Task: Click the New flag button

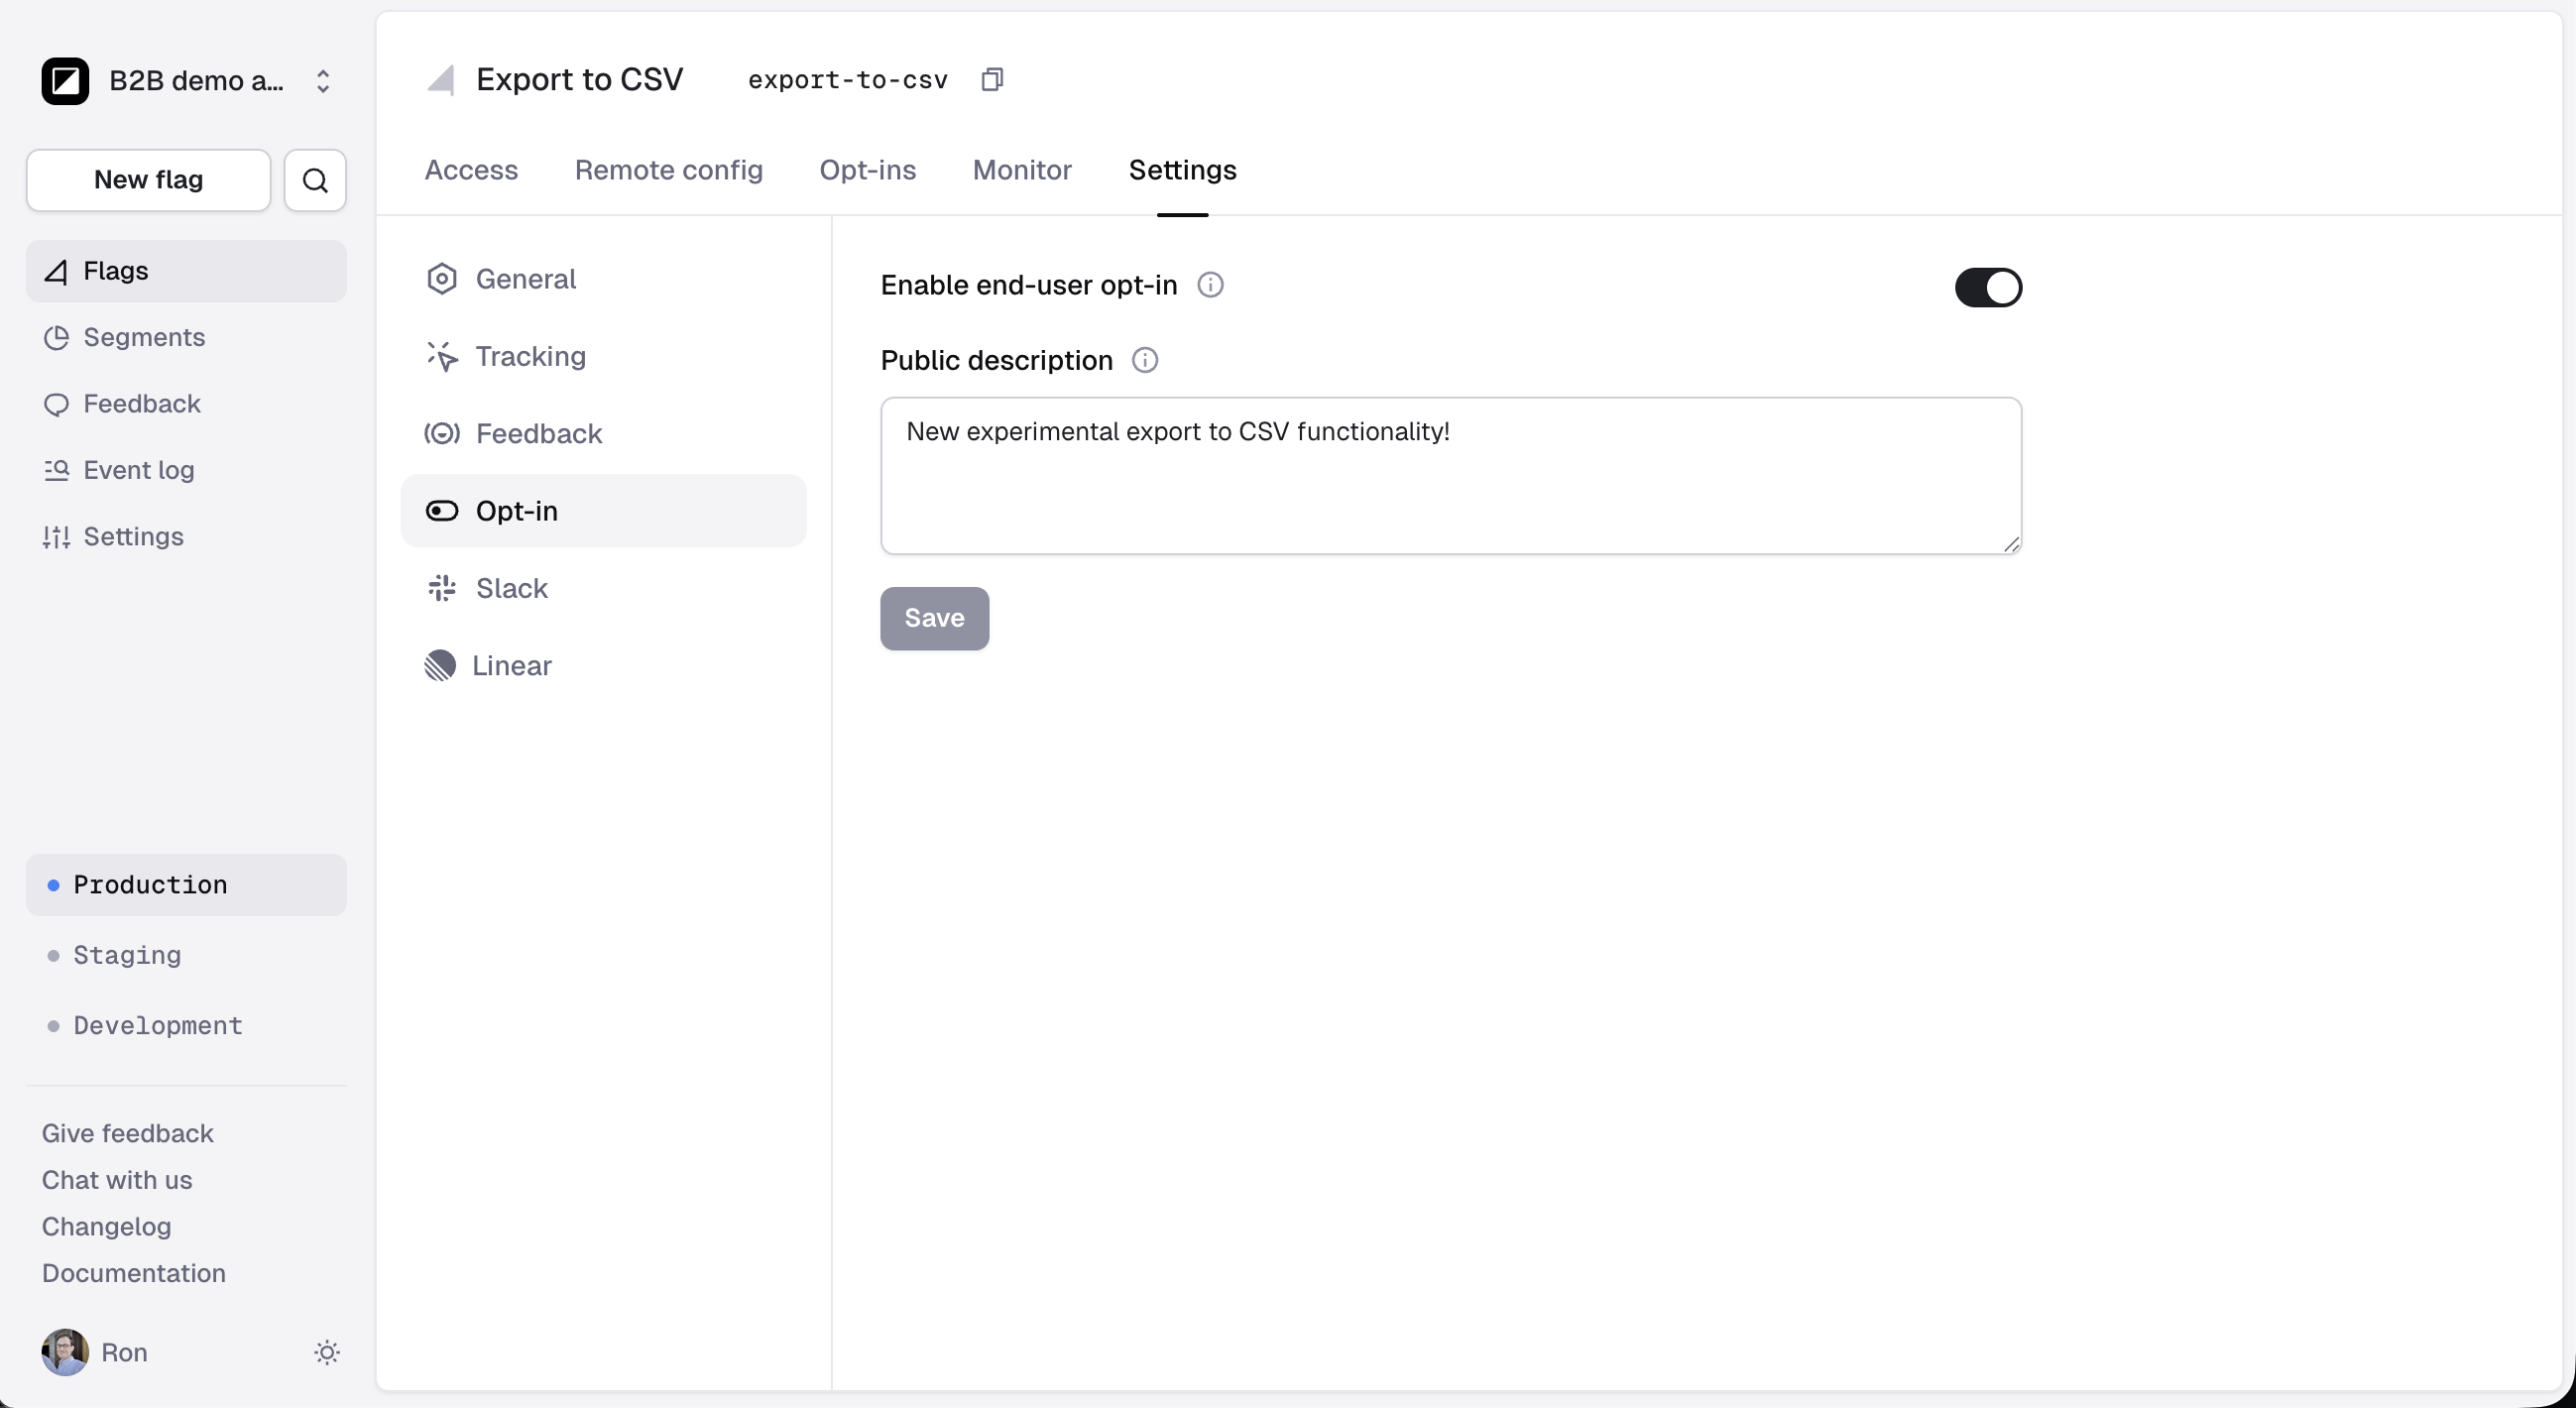Action: [148, 180]
